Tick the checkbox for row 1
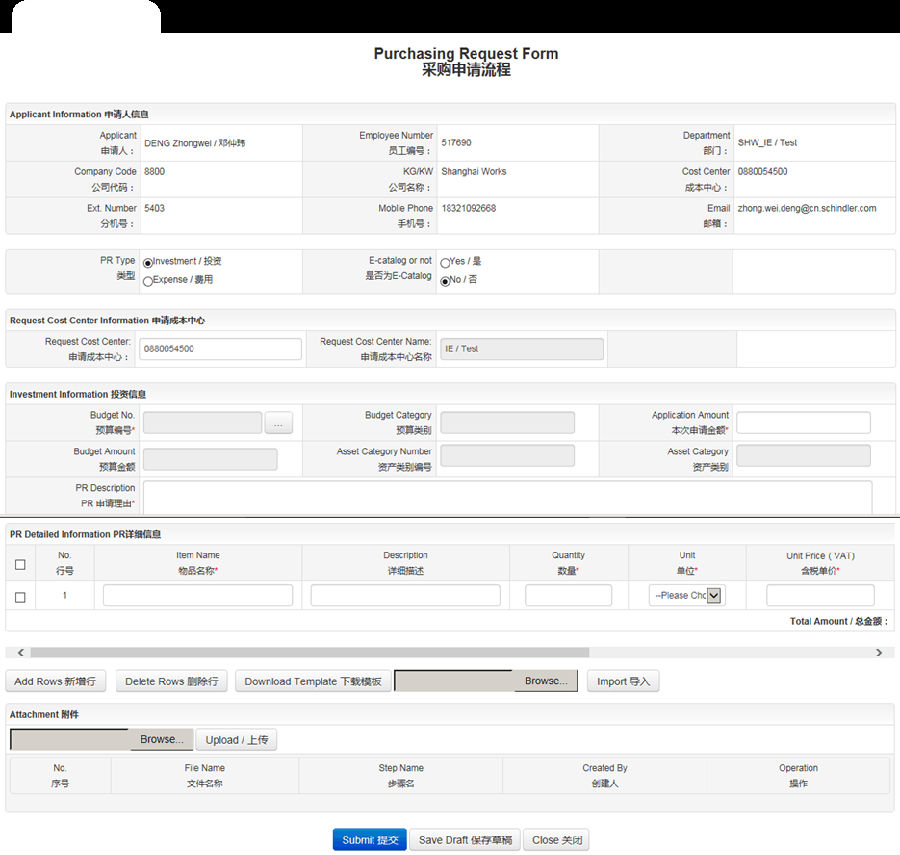This screenshot has width=900, height=855. pos(20,597)
